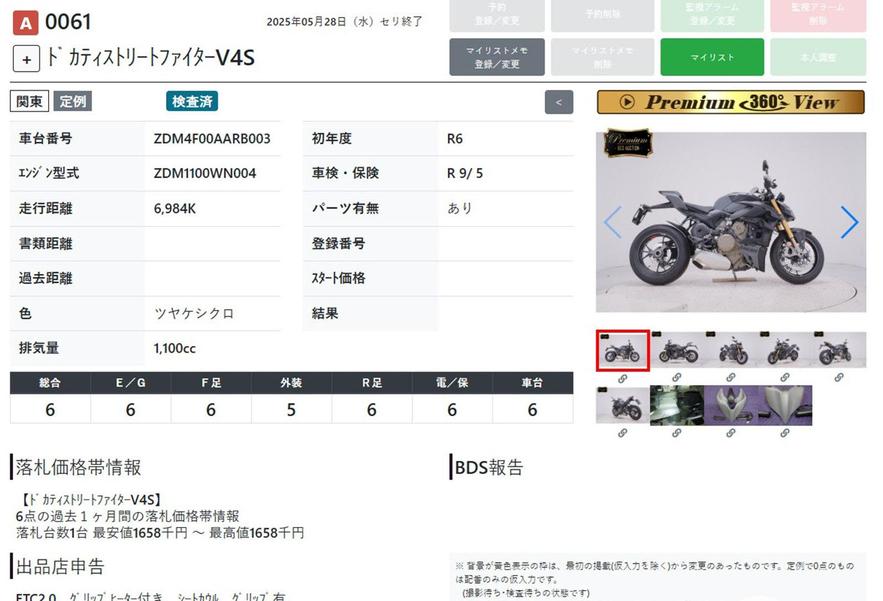Viewport: 883px width, 601px height.
Task: Click the 外装 score column header
Action: (x=291, y=382)
